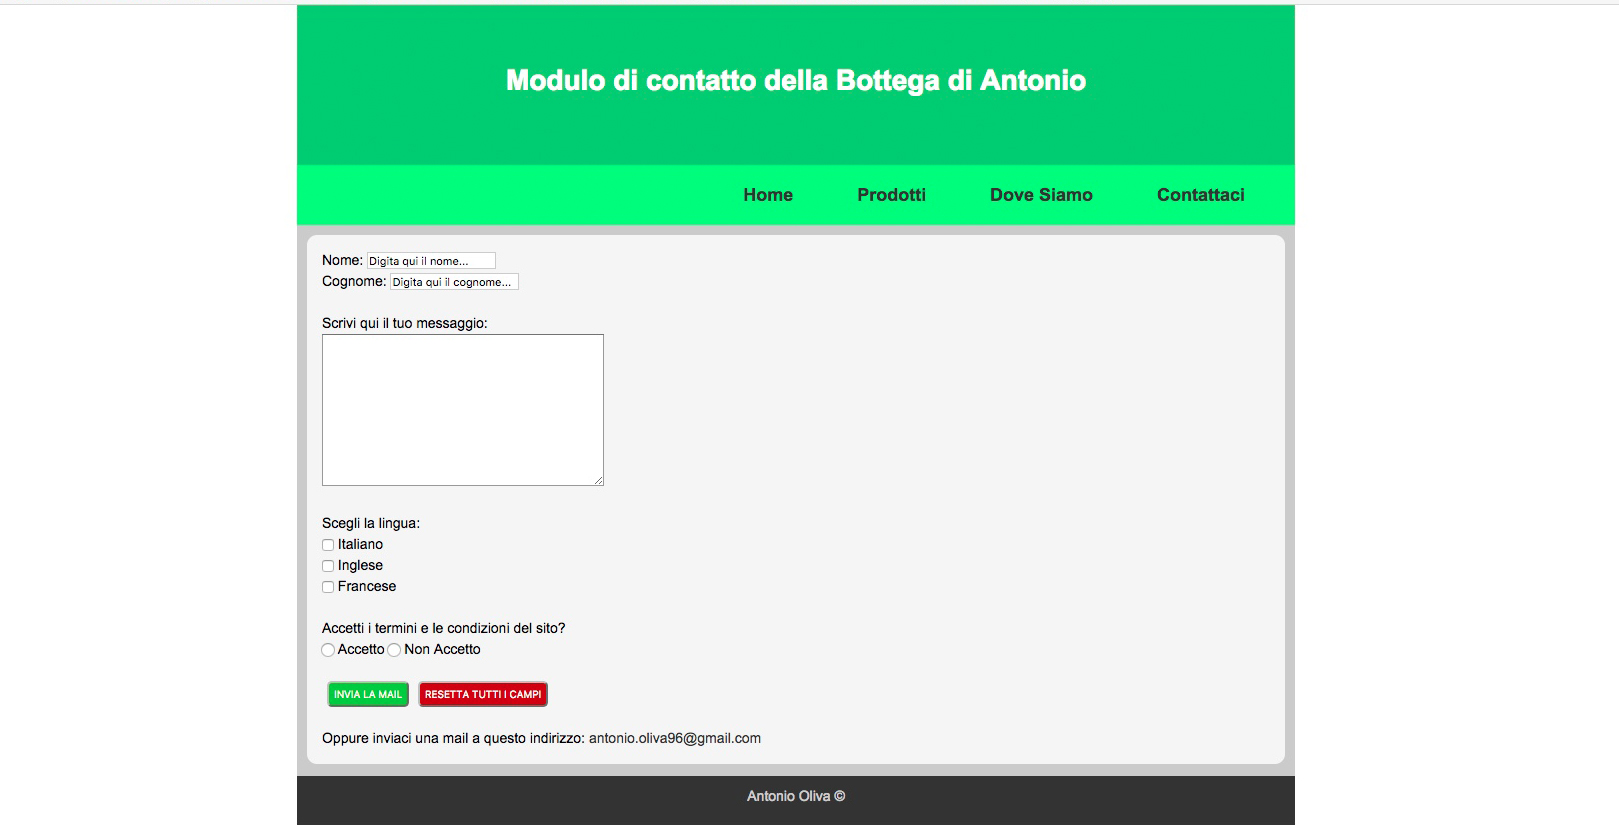Viewport: 1619px width, 825px height.
Task: Click inside the message text area
Action: 462,410
